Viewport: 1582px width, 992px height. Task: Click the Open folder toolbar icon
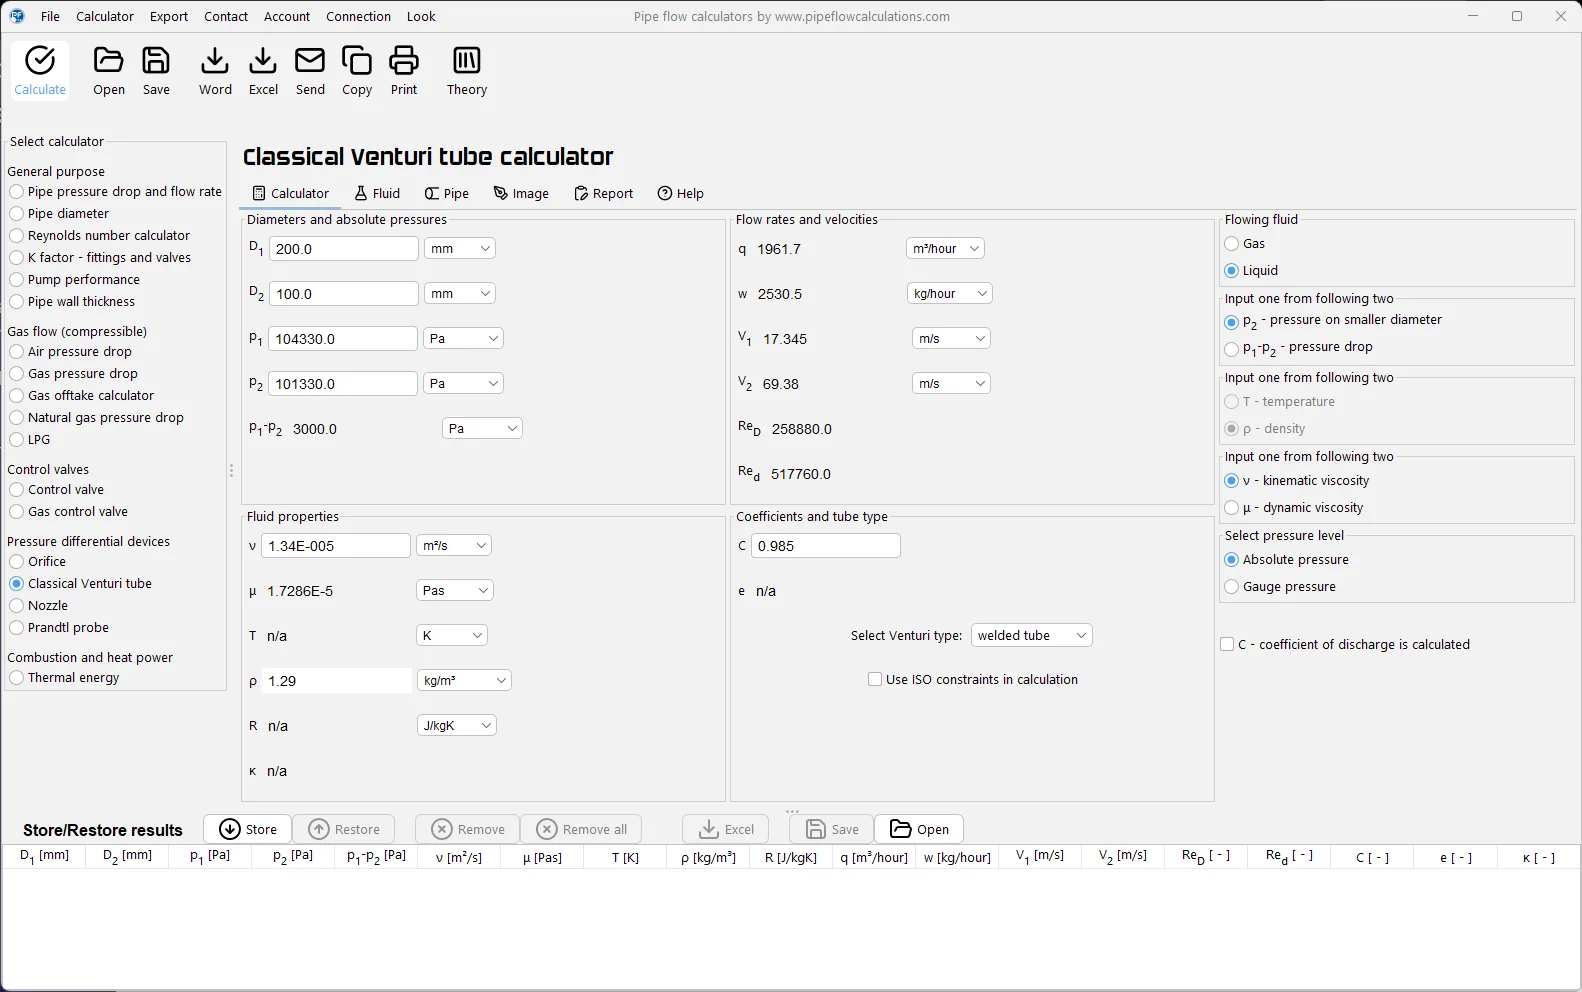pyautogui.click(x=108, y=71)
